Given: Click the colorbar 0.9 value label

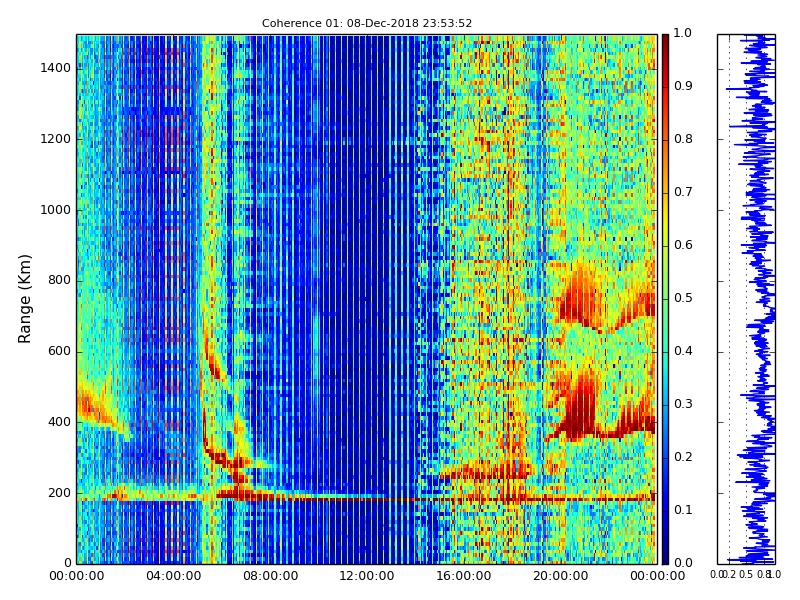Looking at the screenshot, I should coord(683,86).
